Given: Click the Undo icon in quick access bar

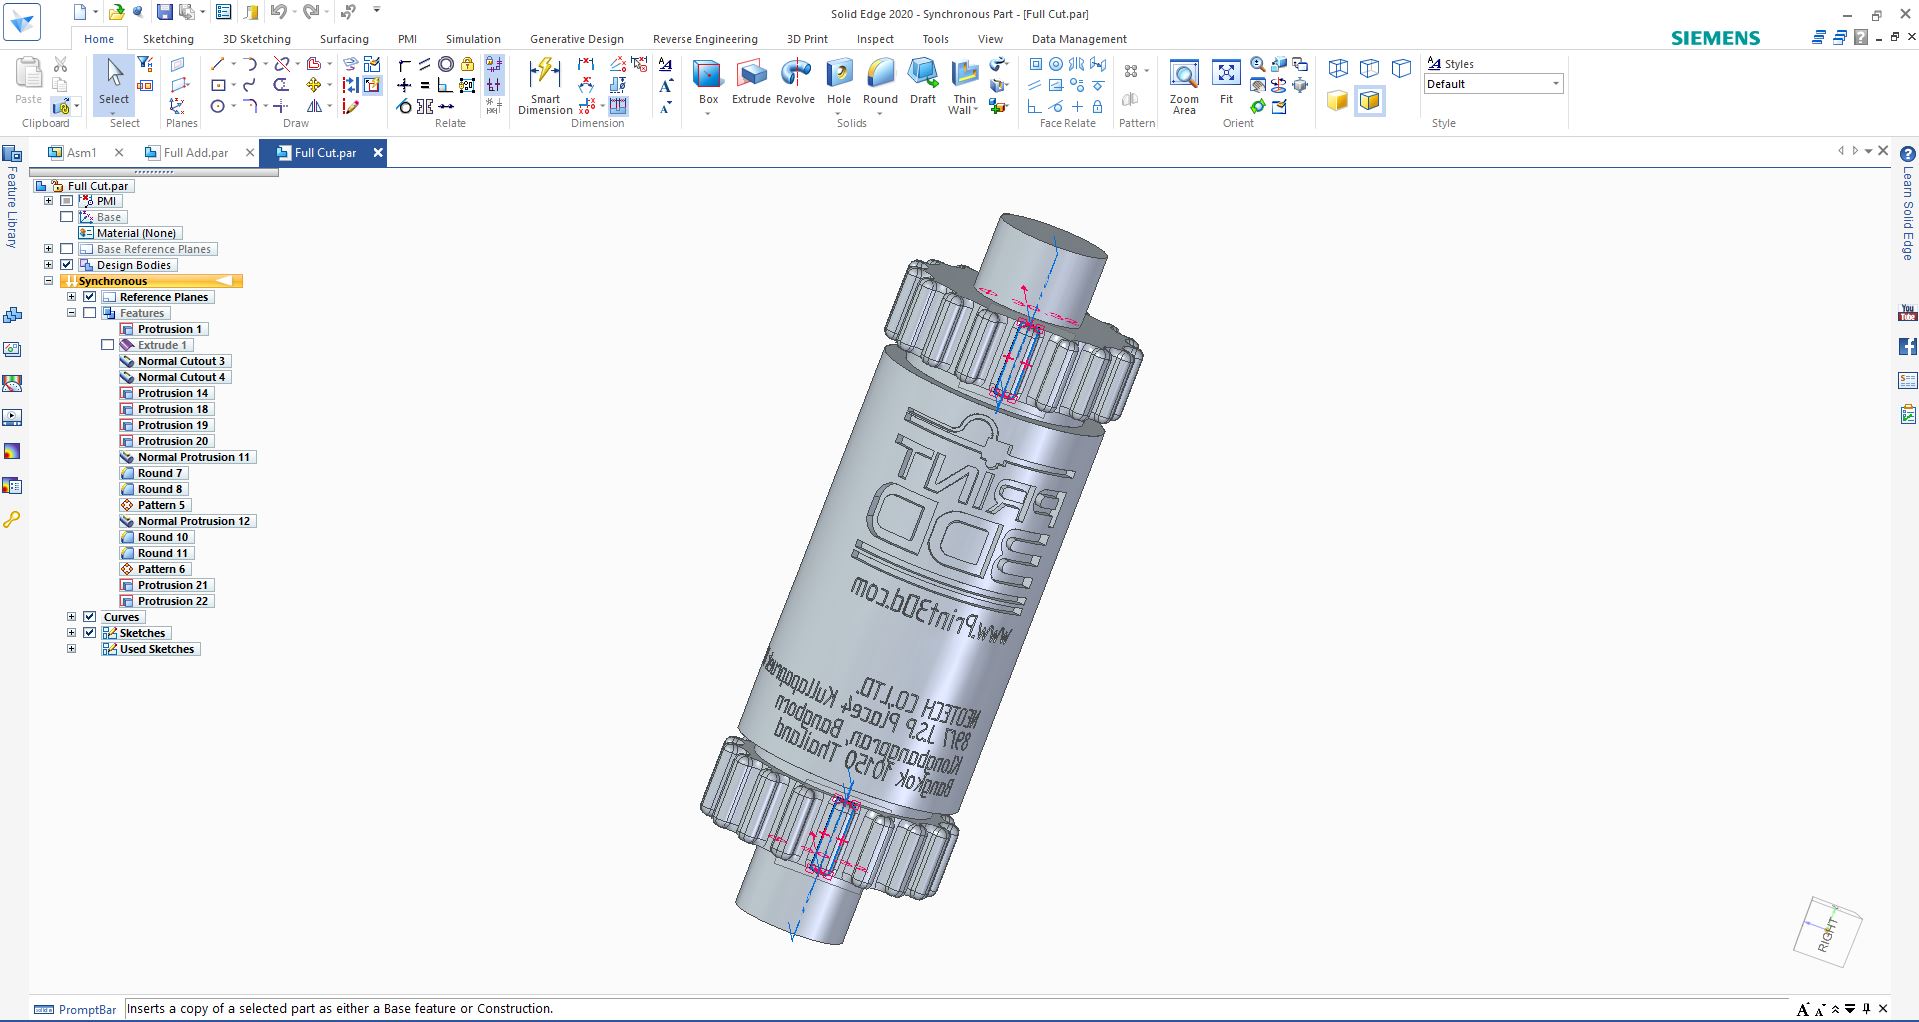Looking at the screenshot, I should tap(278, 12).
